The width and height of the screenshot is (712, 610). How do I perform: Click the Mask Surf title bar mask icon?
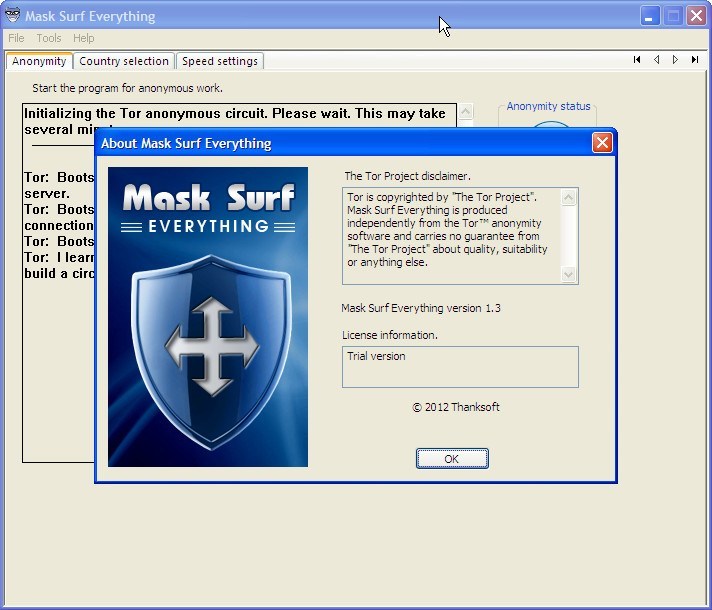[x=12, y=15]
